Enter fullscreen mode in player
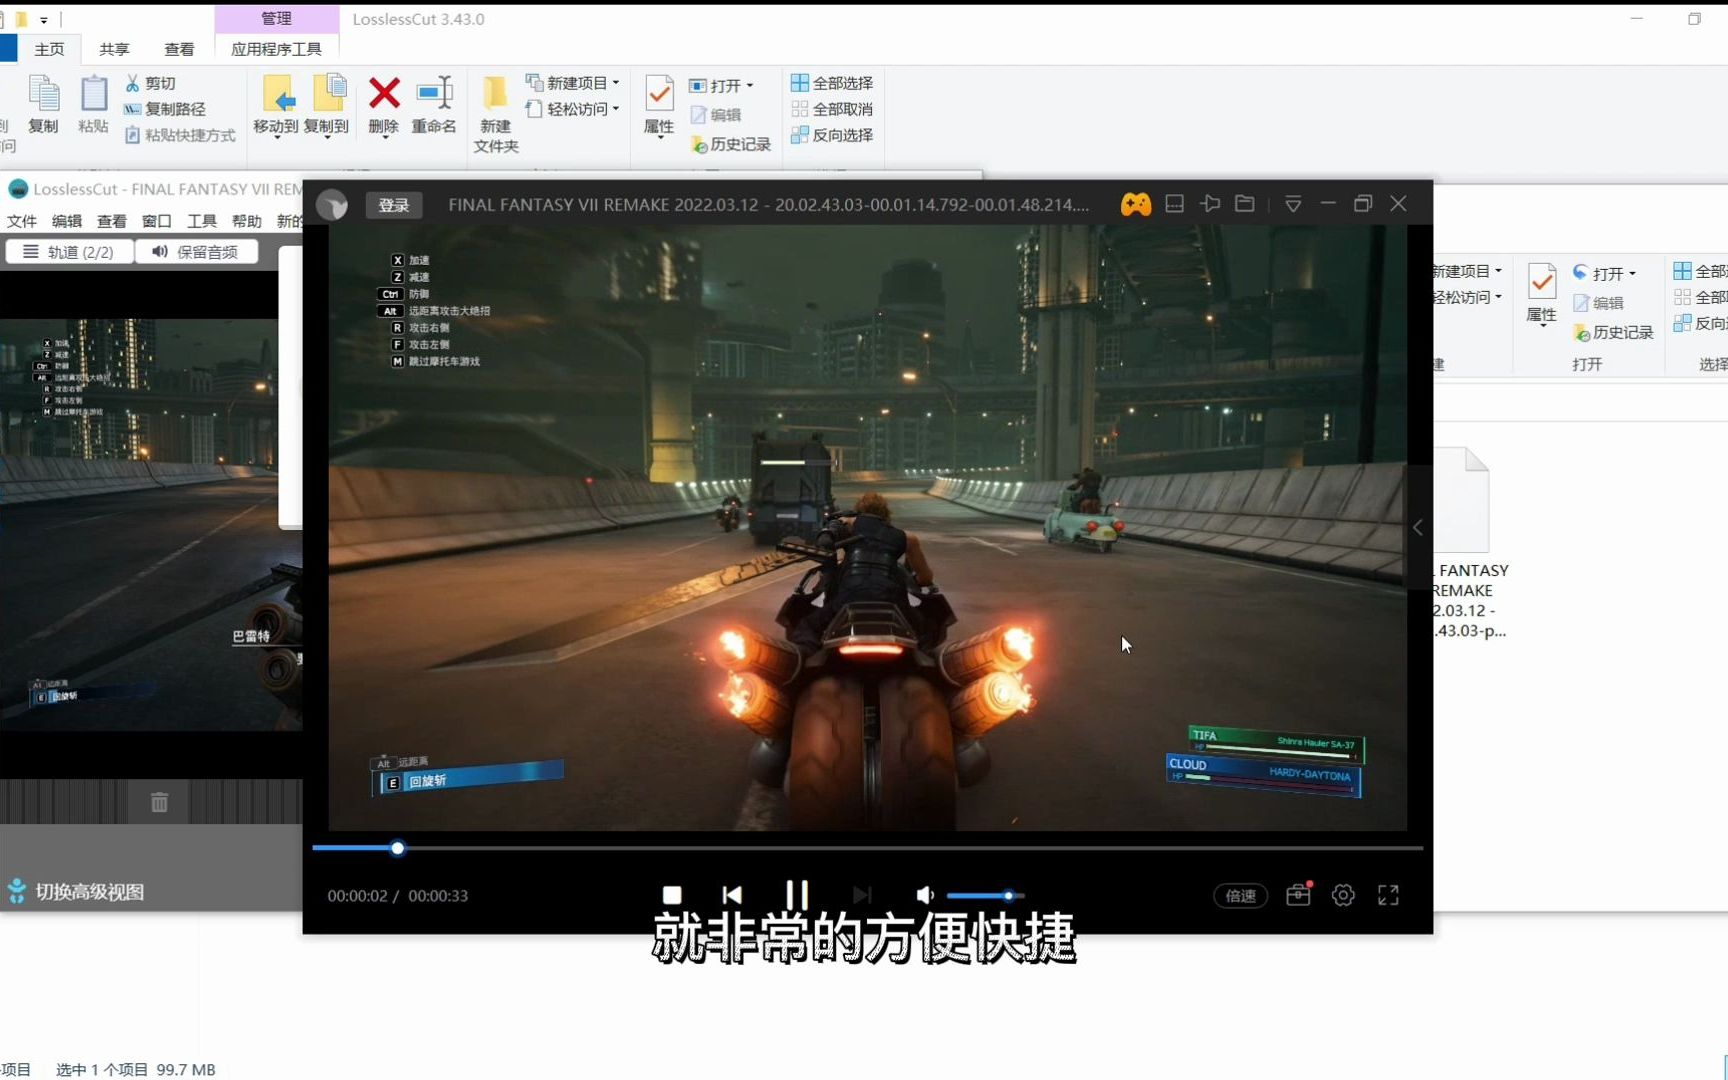This screenshot has width=1728, height=1080. click(1388, 895)
